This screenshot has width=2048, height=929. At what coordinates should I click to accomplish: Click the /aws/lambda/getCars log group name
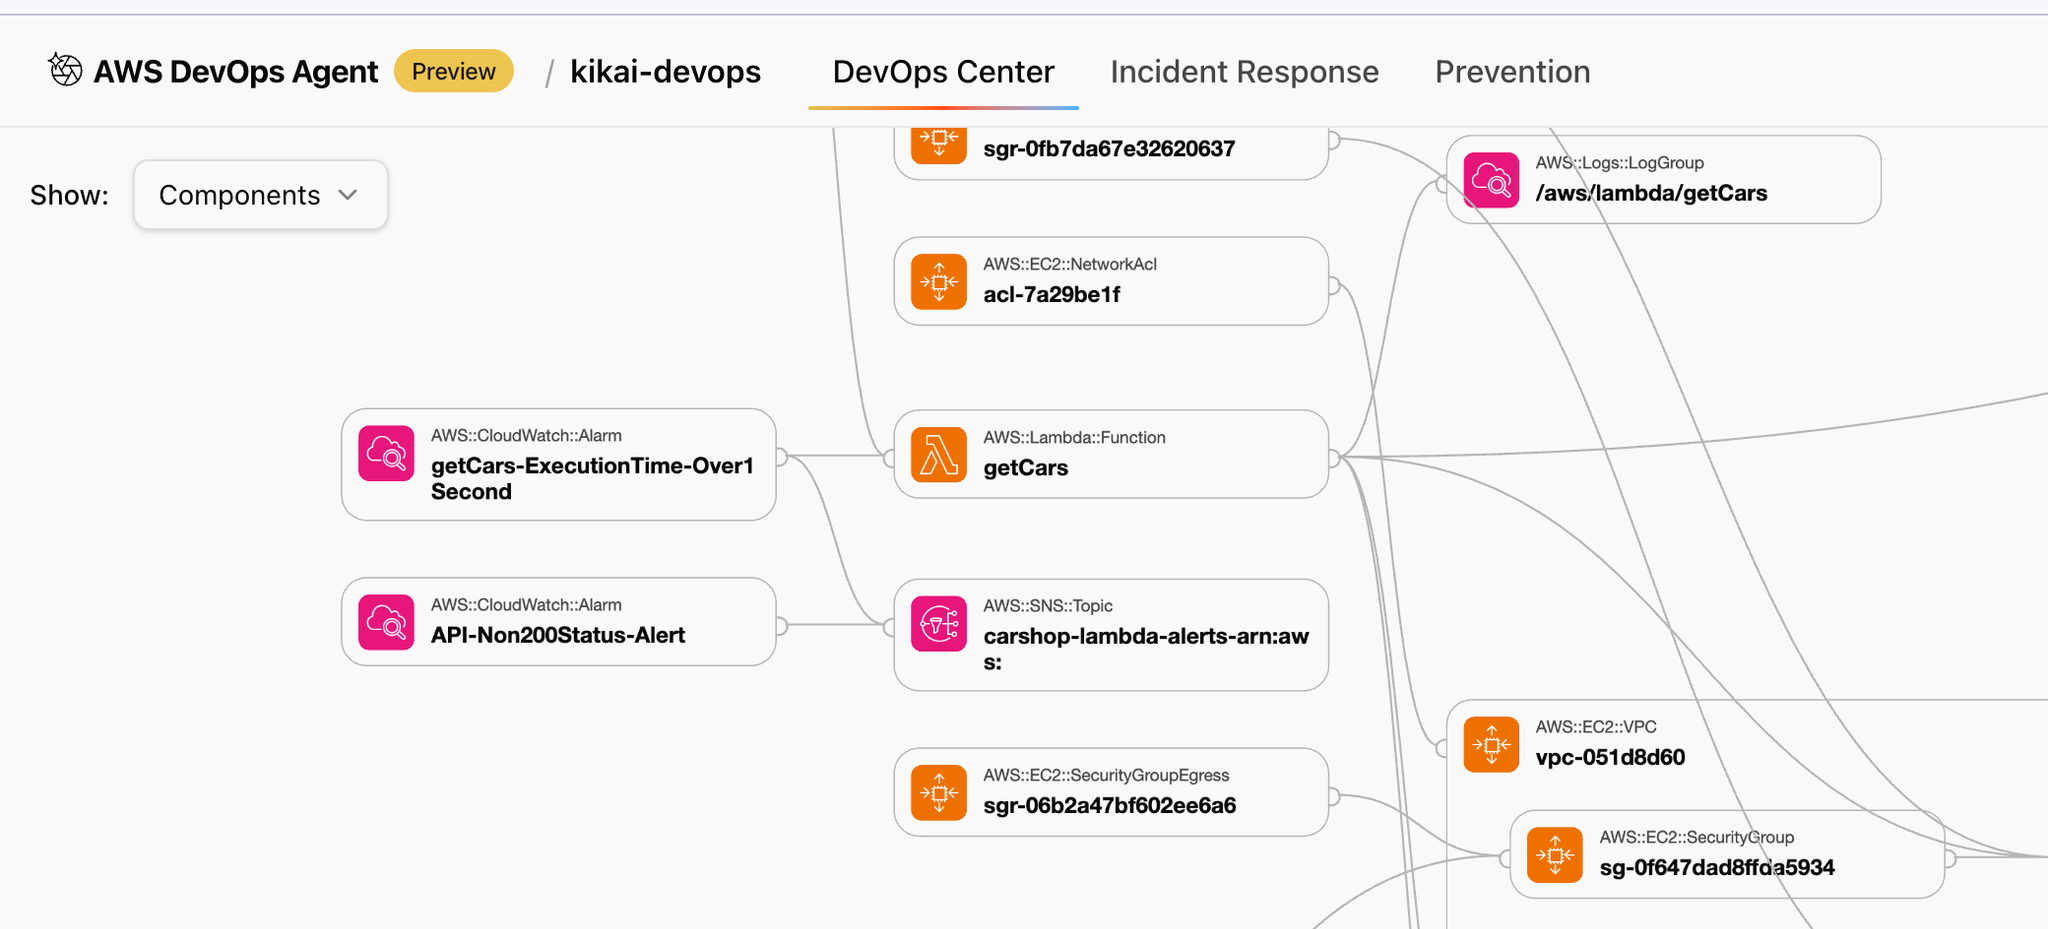[x=1651, y=193]
